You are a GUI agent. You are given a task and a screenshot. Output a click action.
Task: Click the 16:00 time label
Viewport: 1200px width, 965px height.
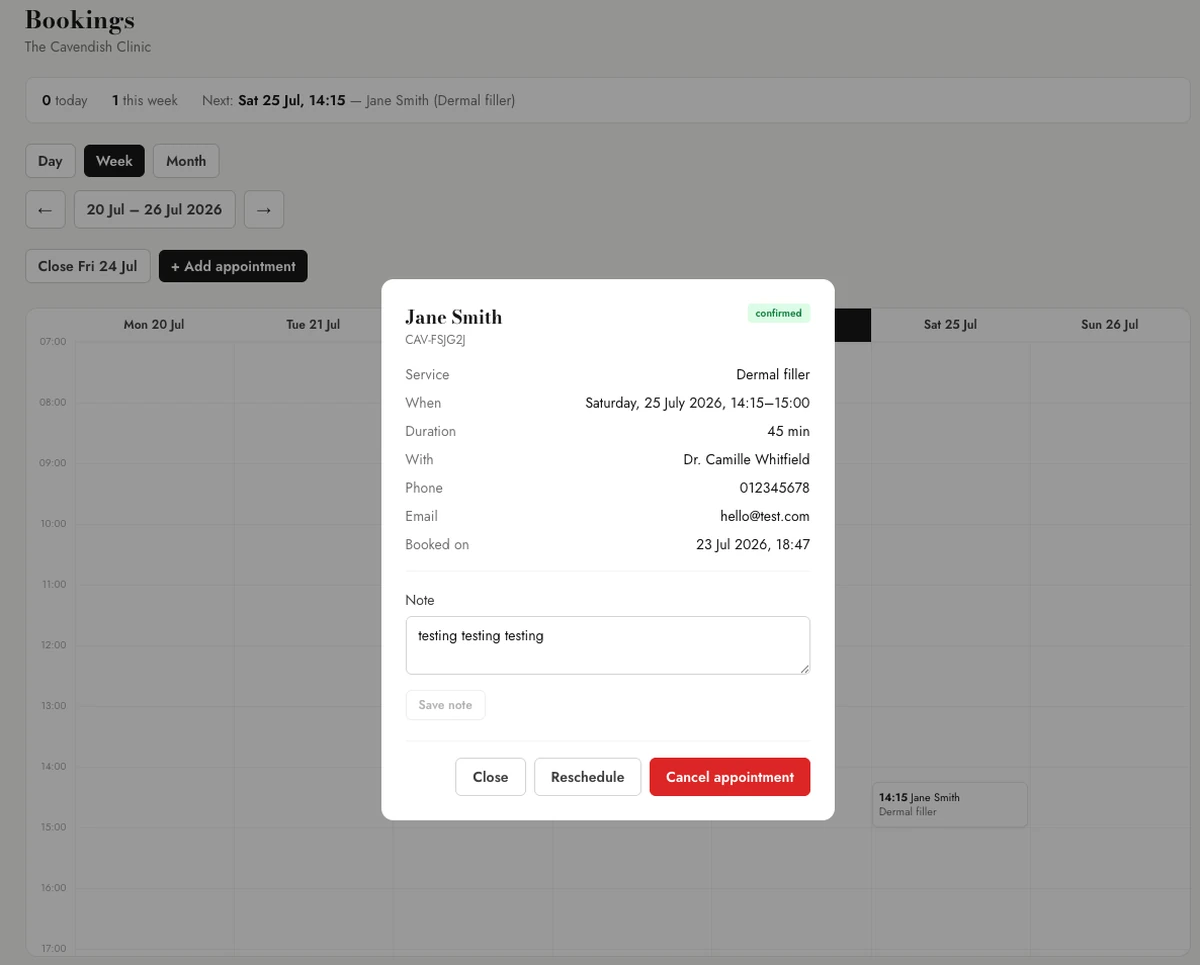point(54,888)
